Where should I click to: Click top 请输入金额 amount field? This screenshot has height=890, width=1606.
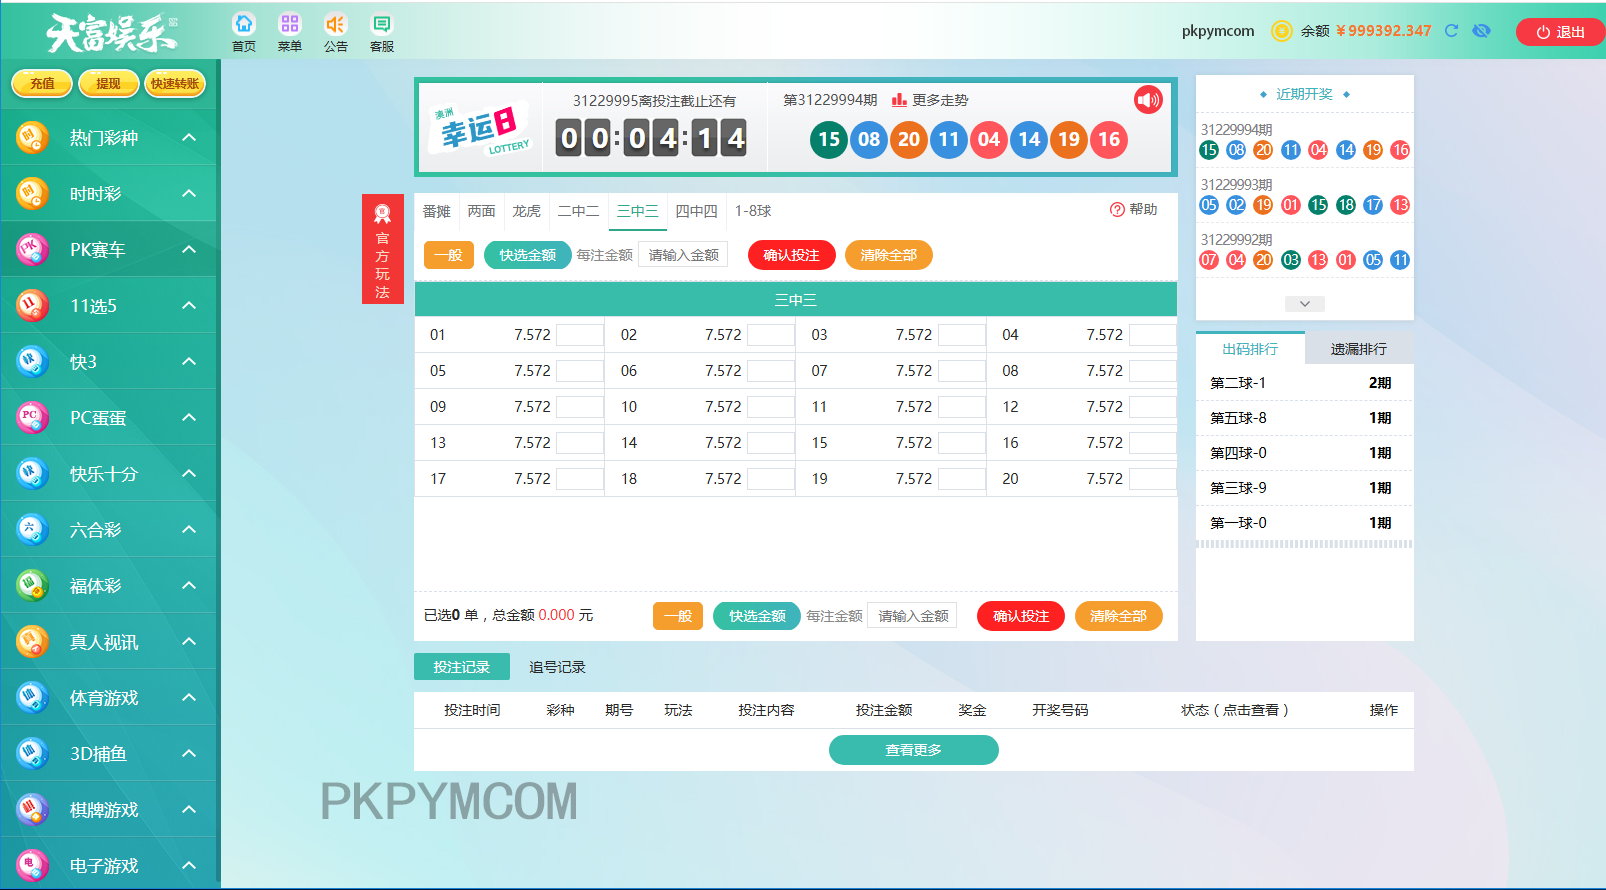click(683, 255)
